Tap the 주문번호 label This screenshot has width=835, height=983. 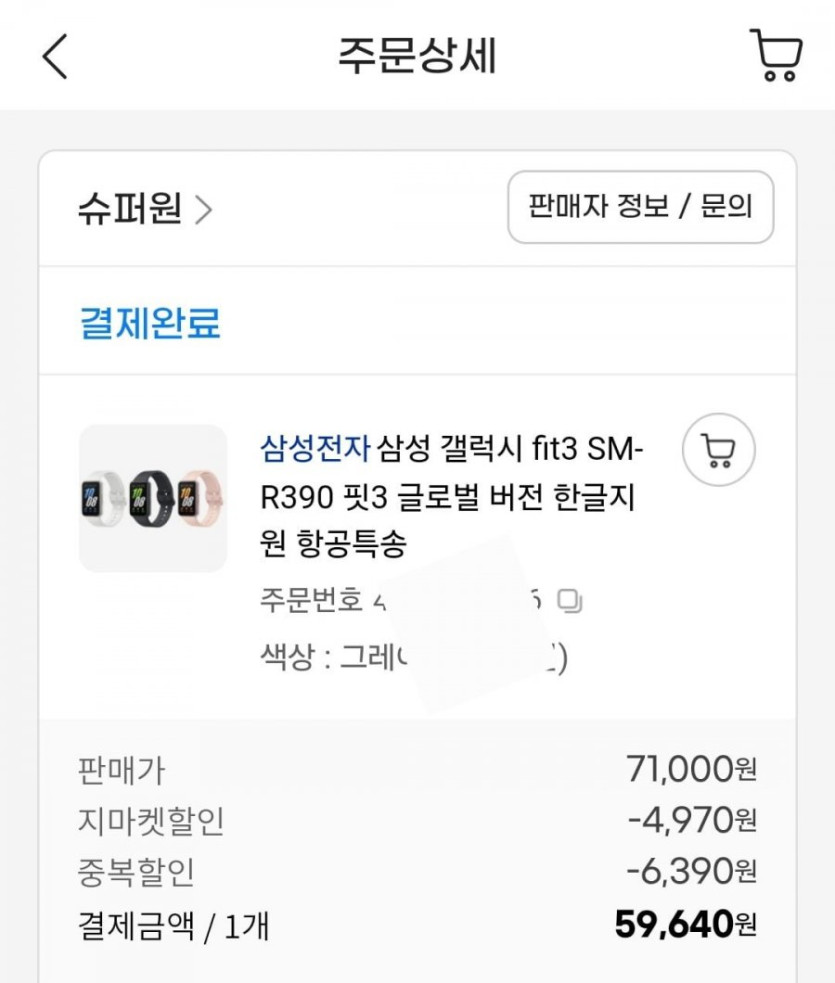point(310,603)
